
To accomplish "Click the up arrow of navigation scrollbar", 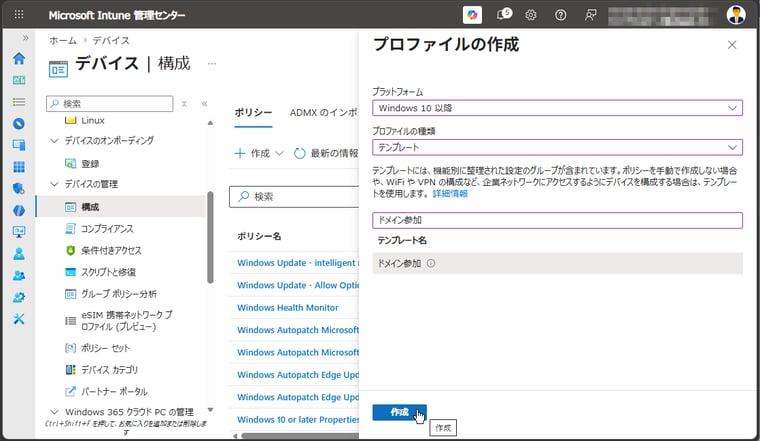I will point(210,123).
